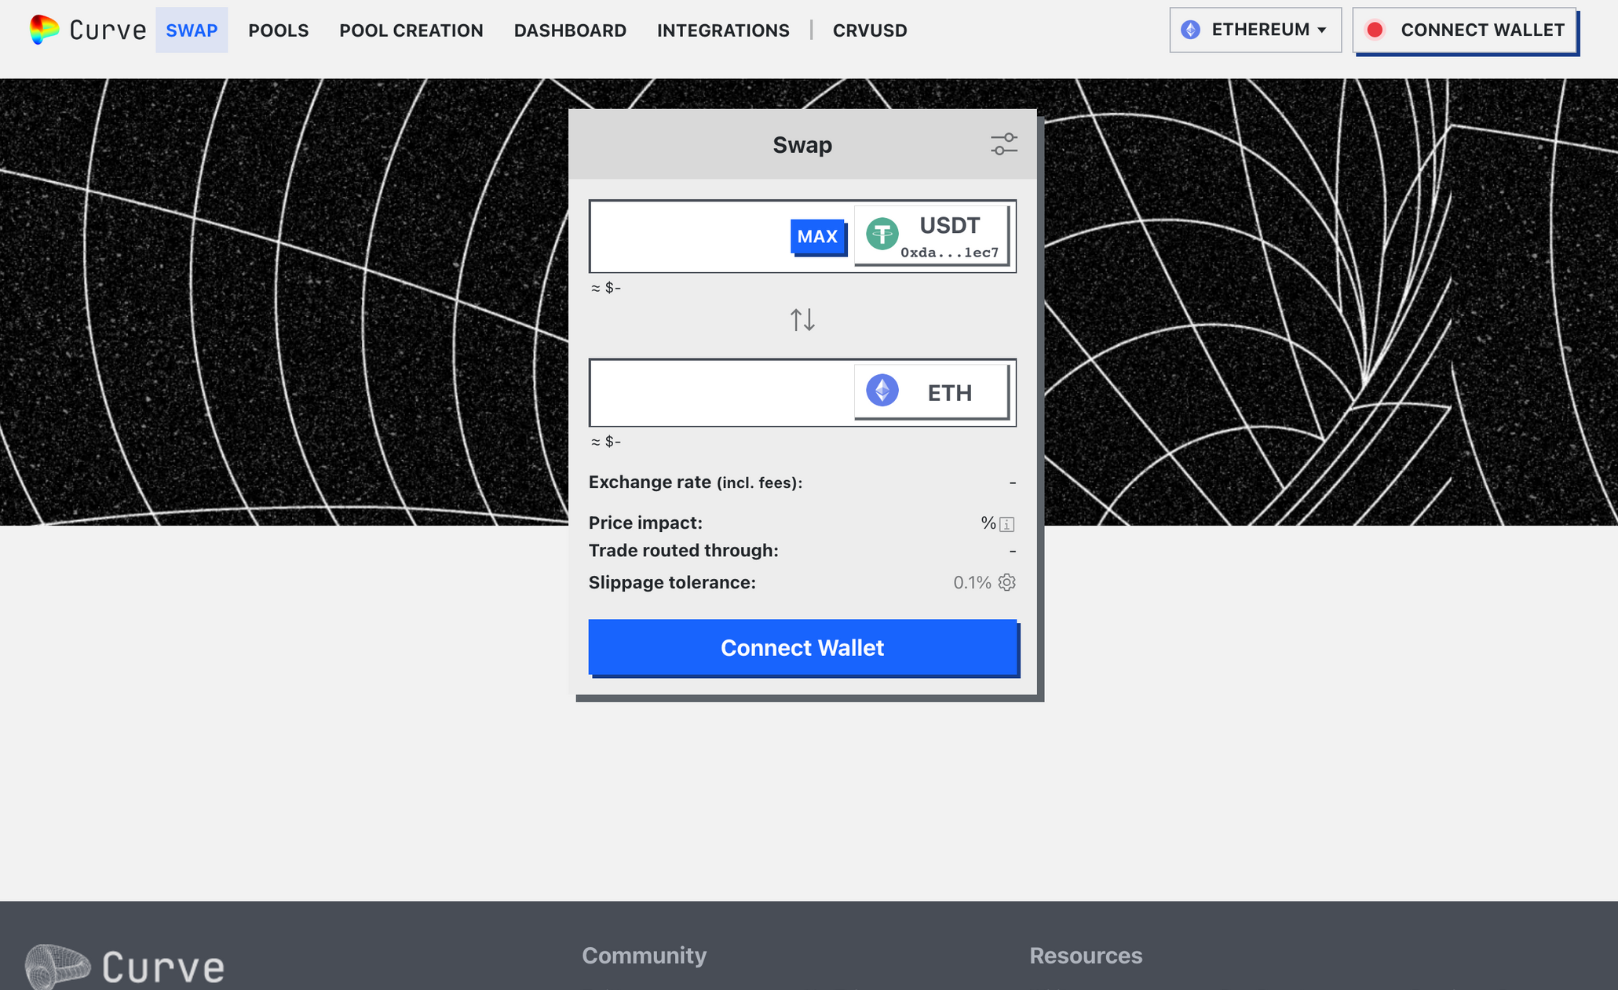Click the 0xda...1ec7 token address
The width and height of the screenshot is (1618, 990).
pyautogui.click(x=949, y=253)
